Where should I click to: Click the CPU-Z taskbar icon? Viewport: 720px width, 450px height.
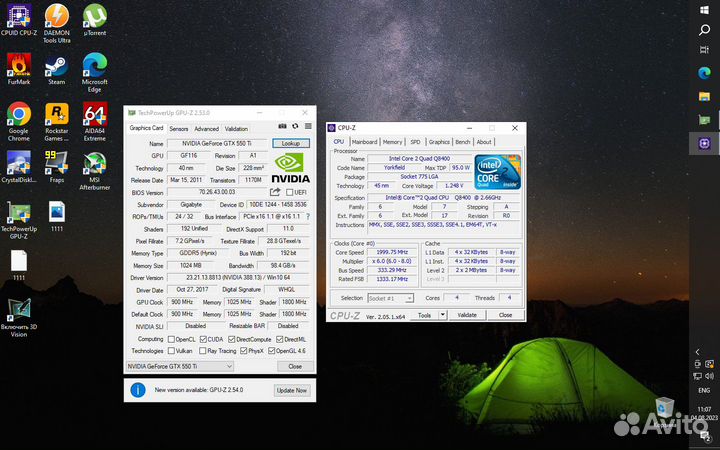pos(704,143)
